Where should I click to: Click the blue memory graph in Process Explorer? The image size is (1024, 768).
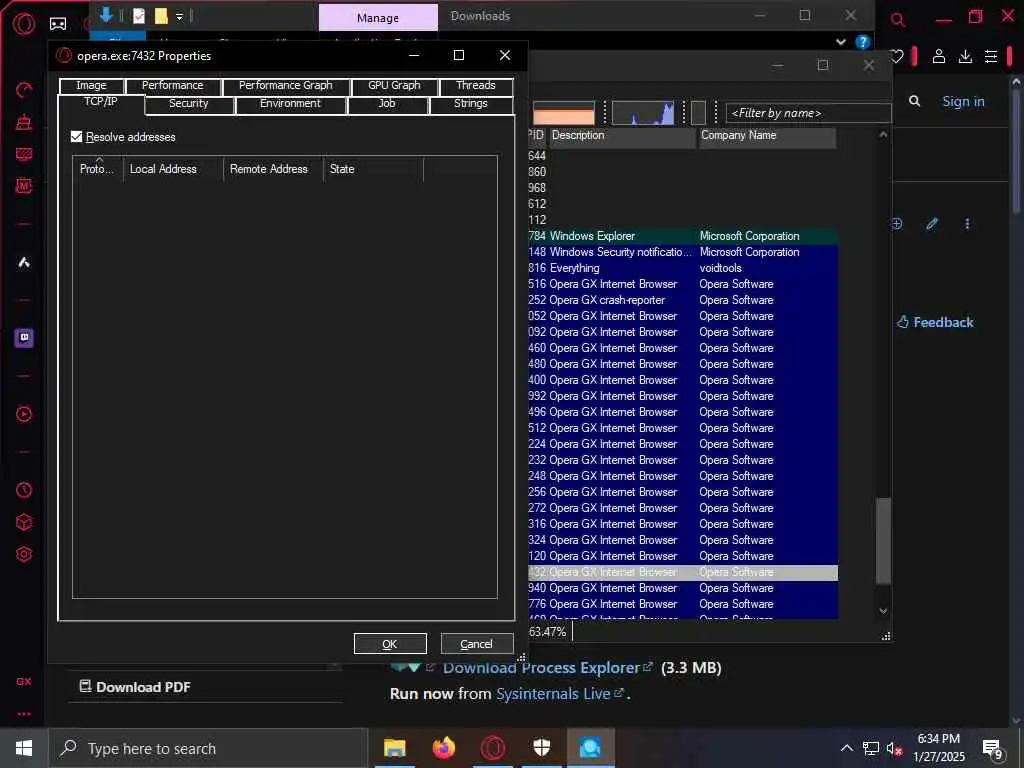click(643, 113)
